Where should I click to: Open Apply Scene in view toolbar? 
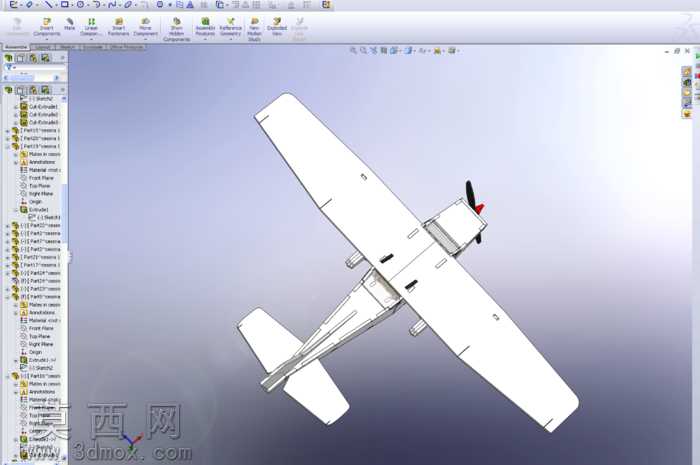(452, 50)
